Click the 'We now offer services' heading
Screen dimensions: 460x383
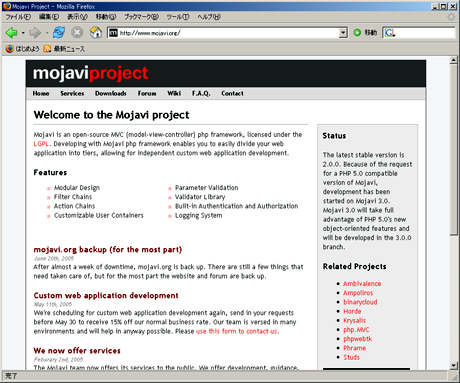(77, 351)
